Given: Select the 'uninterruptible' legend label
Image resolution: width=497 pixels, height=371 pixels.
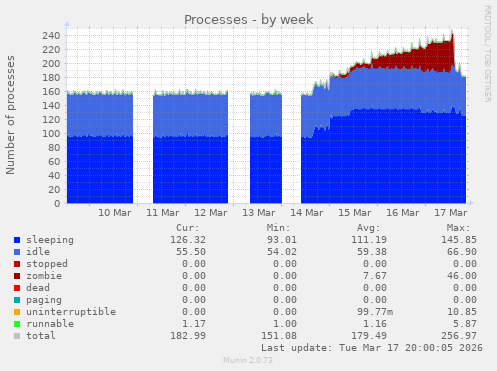Looking at the screenshot, I should point(71,312).
